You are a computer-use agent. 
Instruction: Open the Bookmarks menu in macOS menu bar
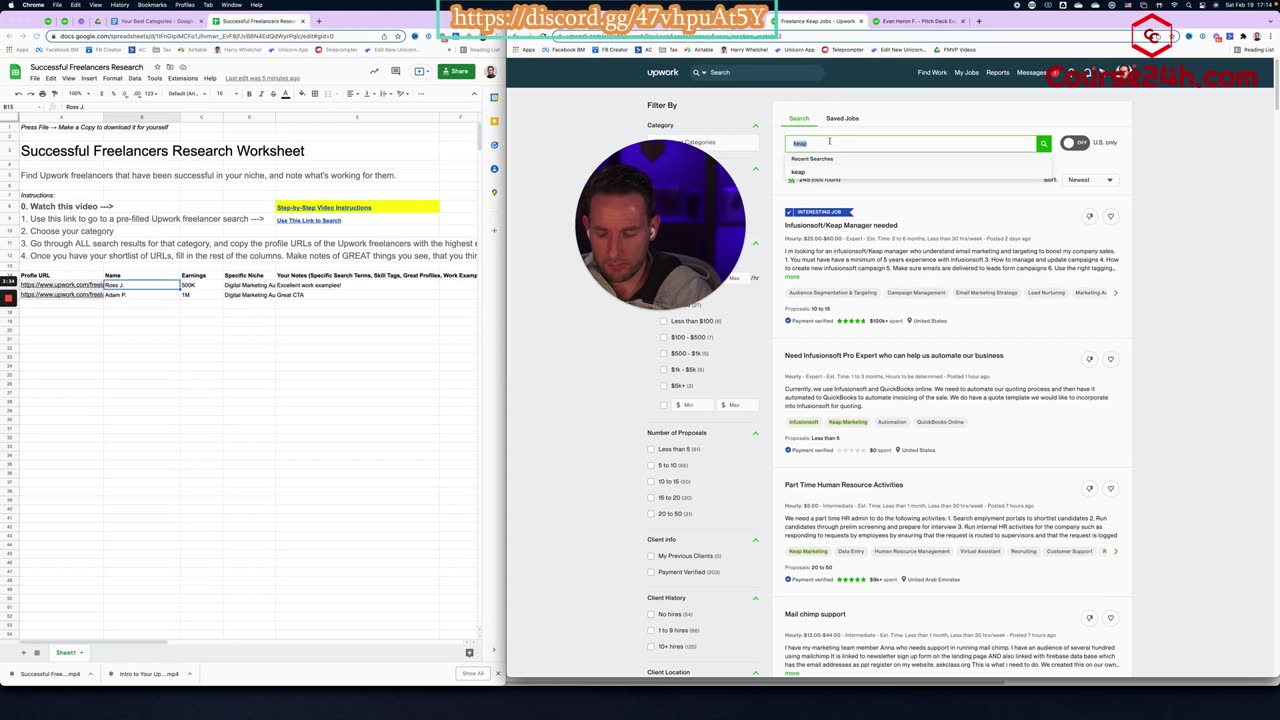coord(152,5)
